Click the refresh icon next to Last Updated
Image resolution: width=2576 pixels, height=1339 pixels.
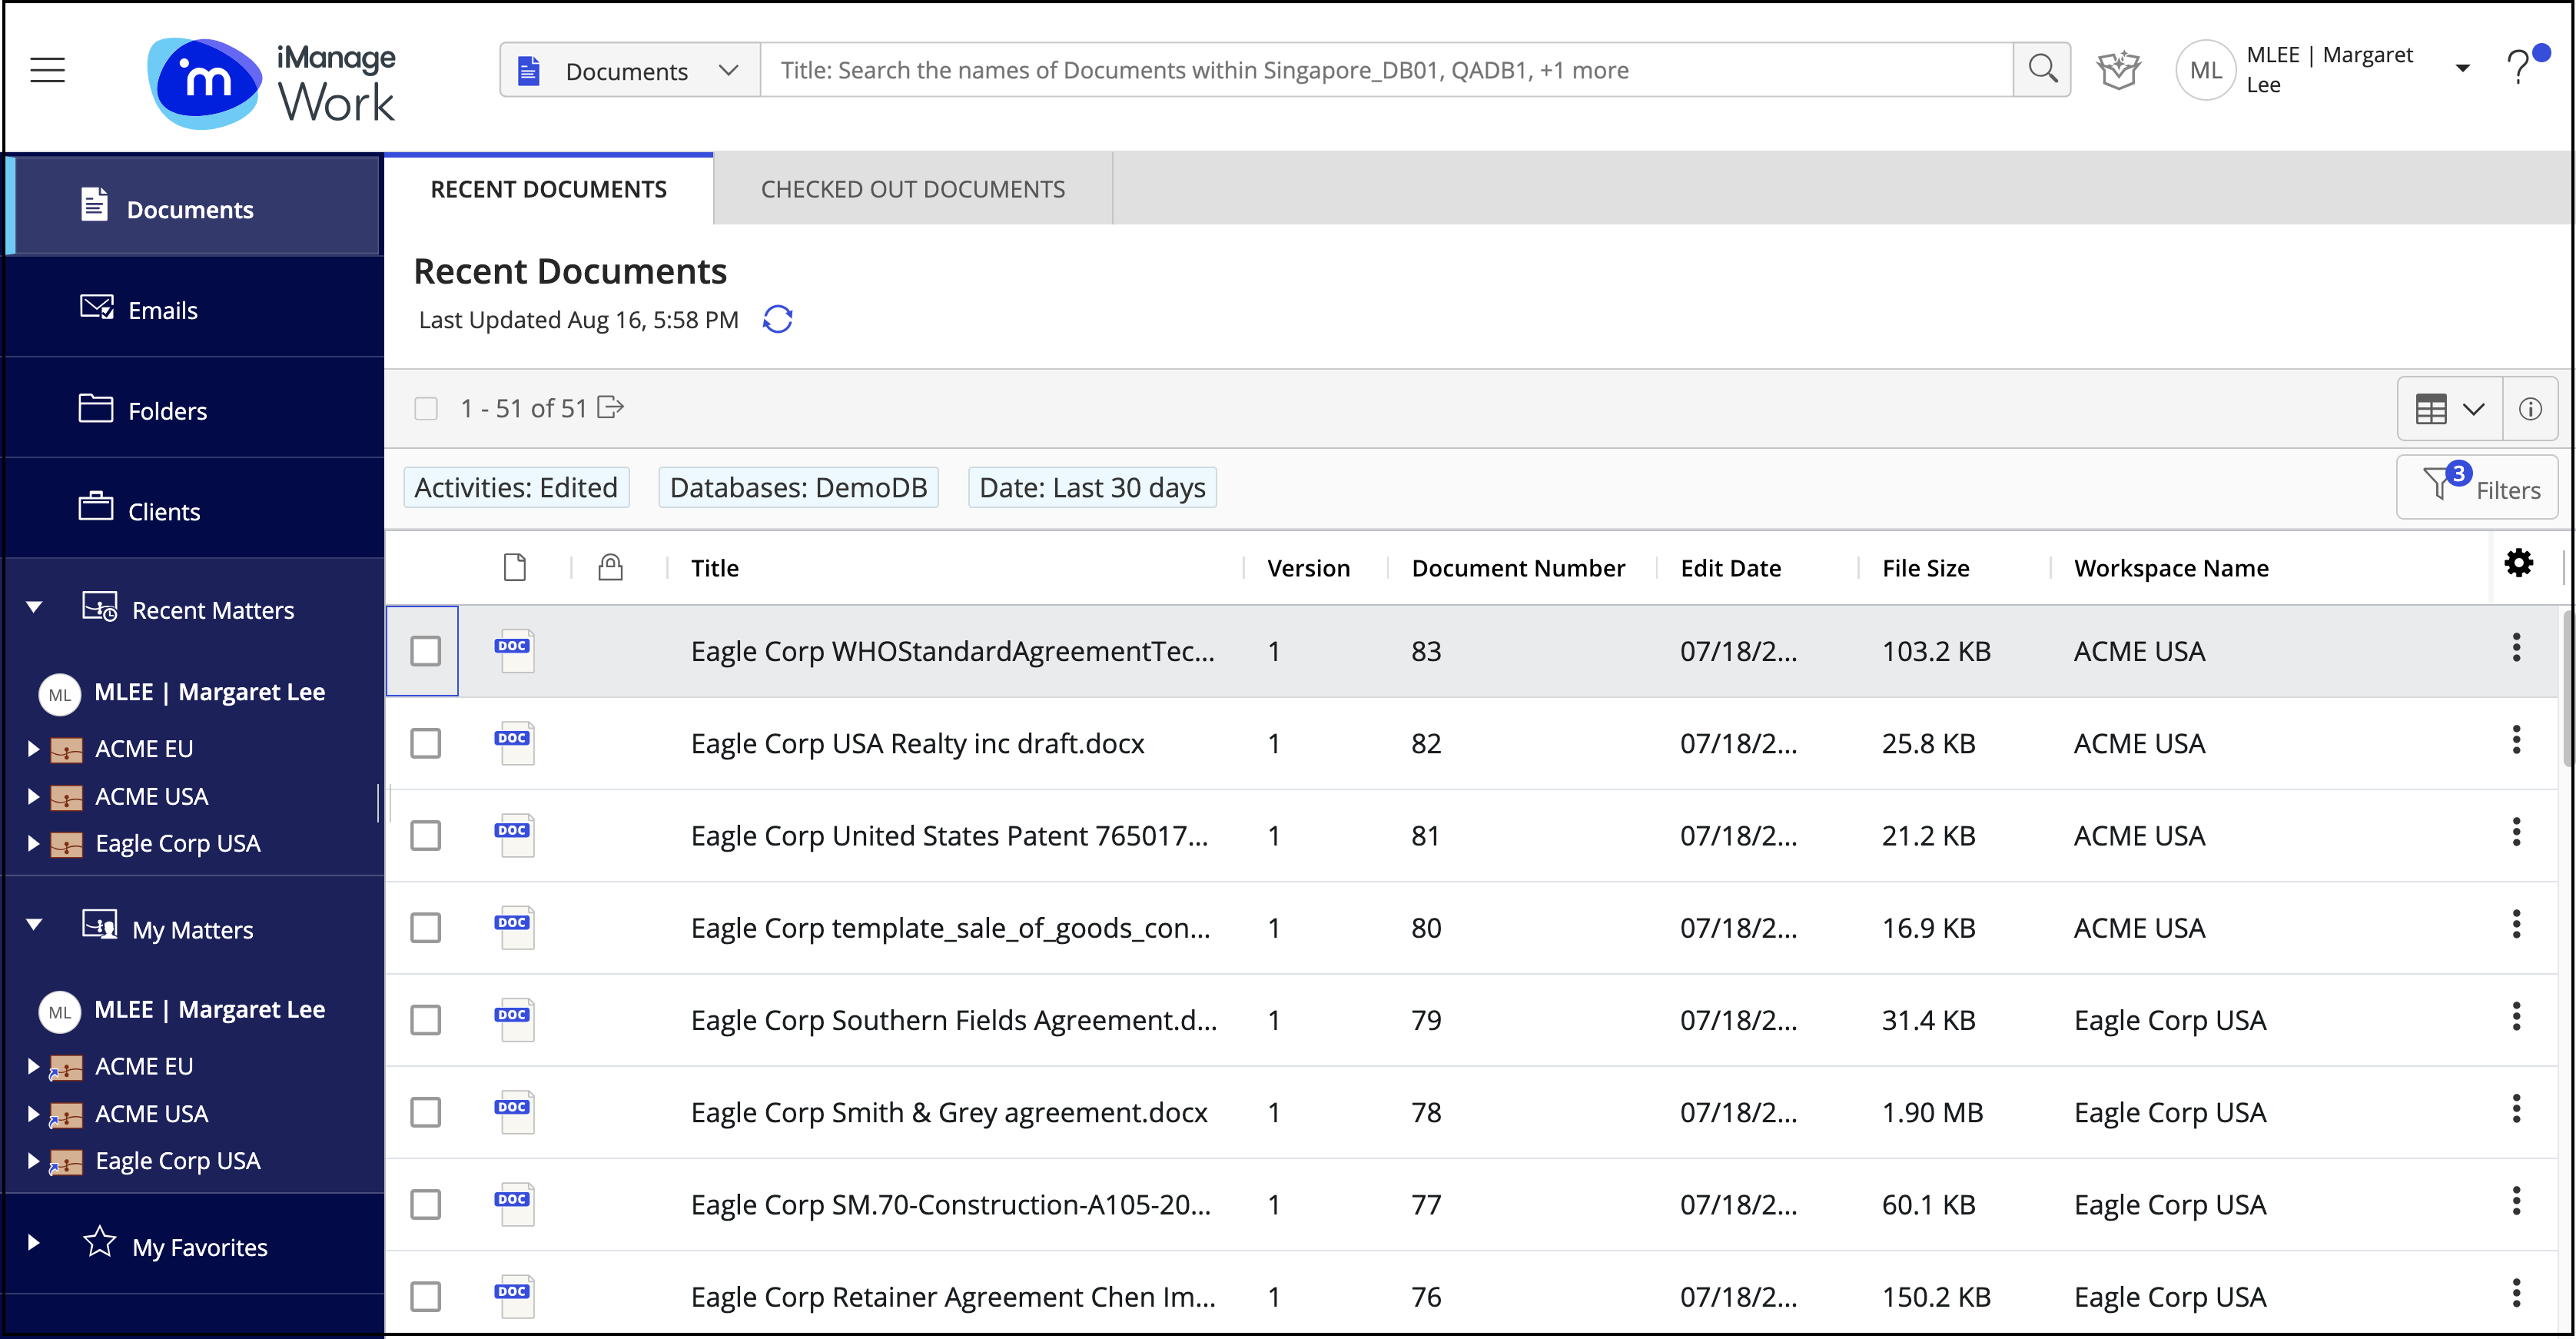point(777,320)
